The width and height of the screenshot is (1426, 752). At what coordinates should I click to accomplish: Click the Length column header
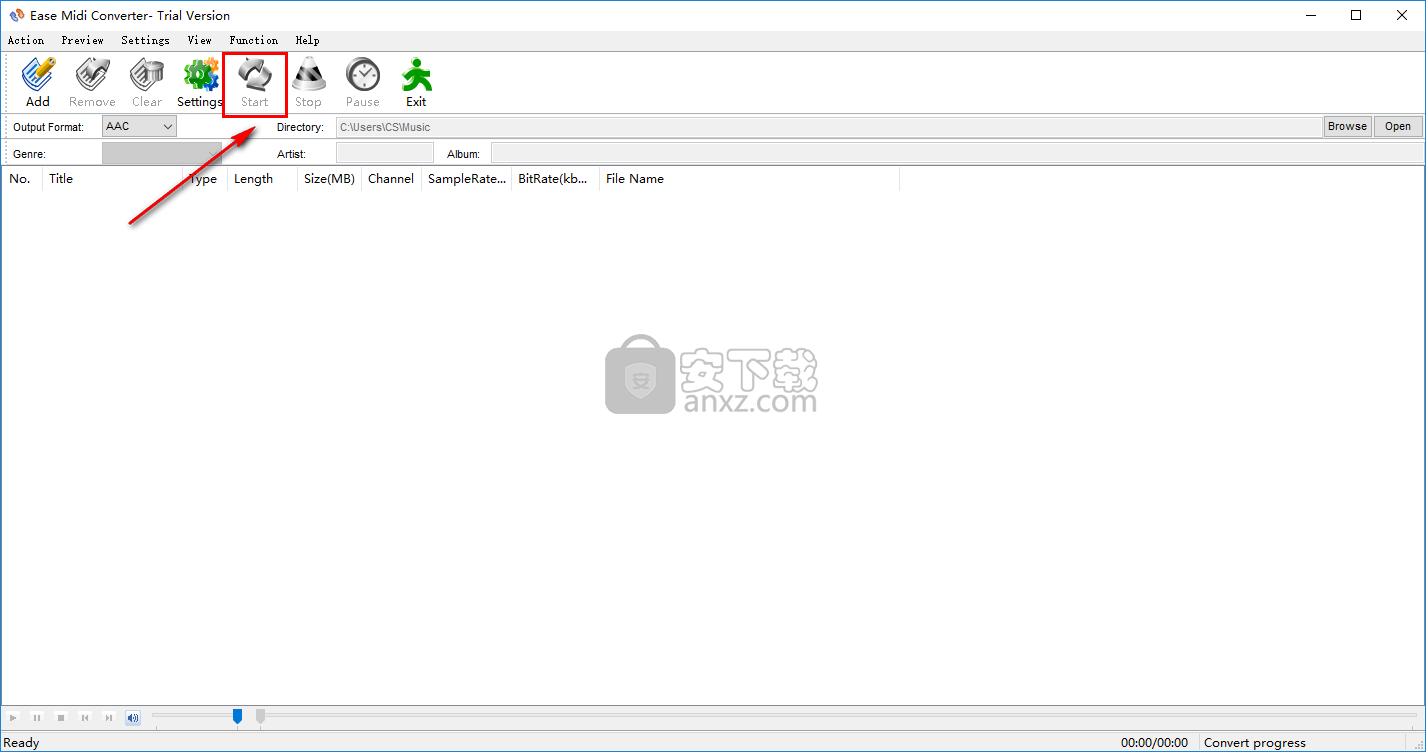[262, 179]
